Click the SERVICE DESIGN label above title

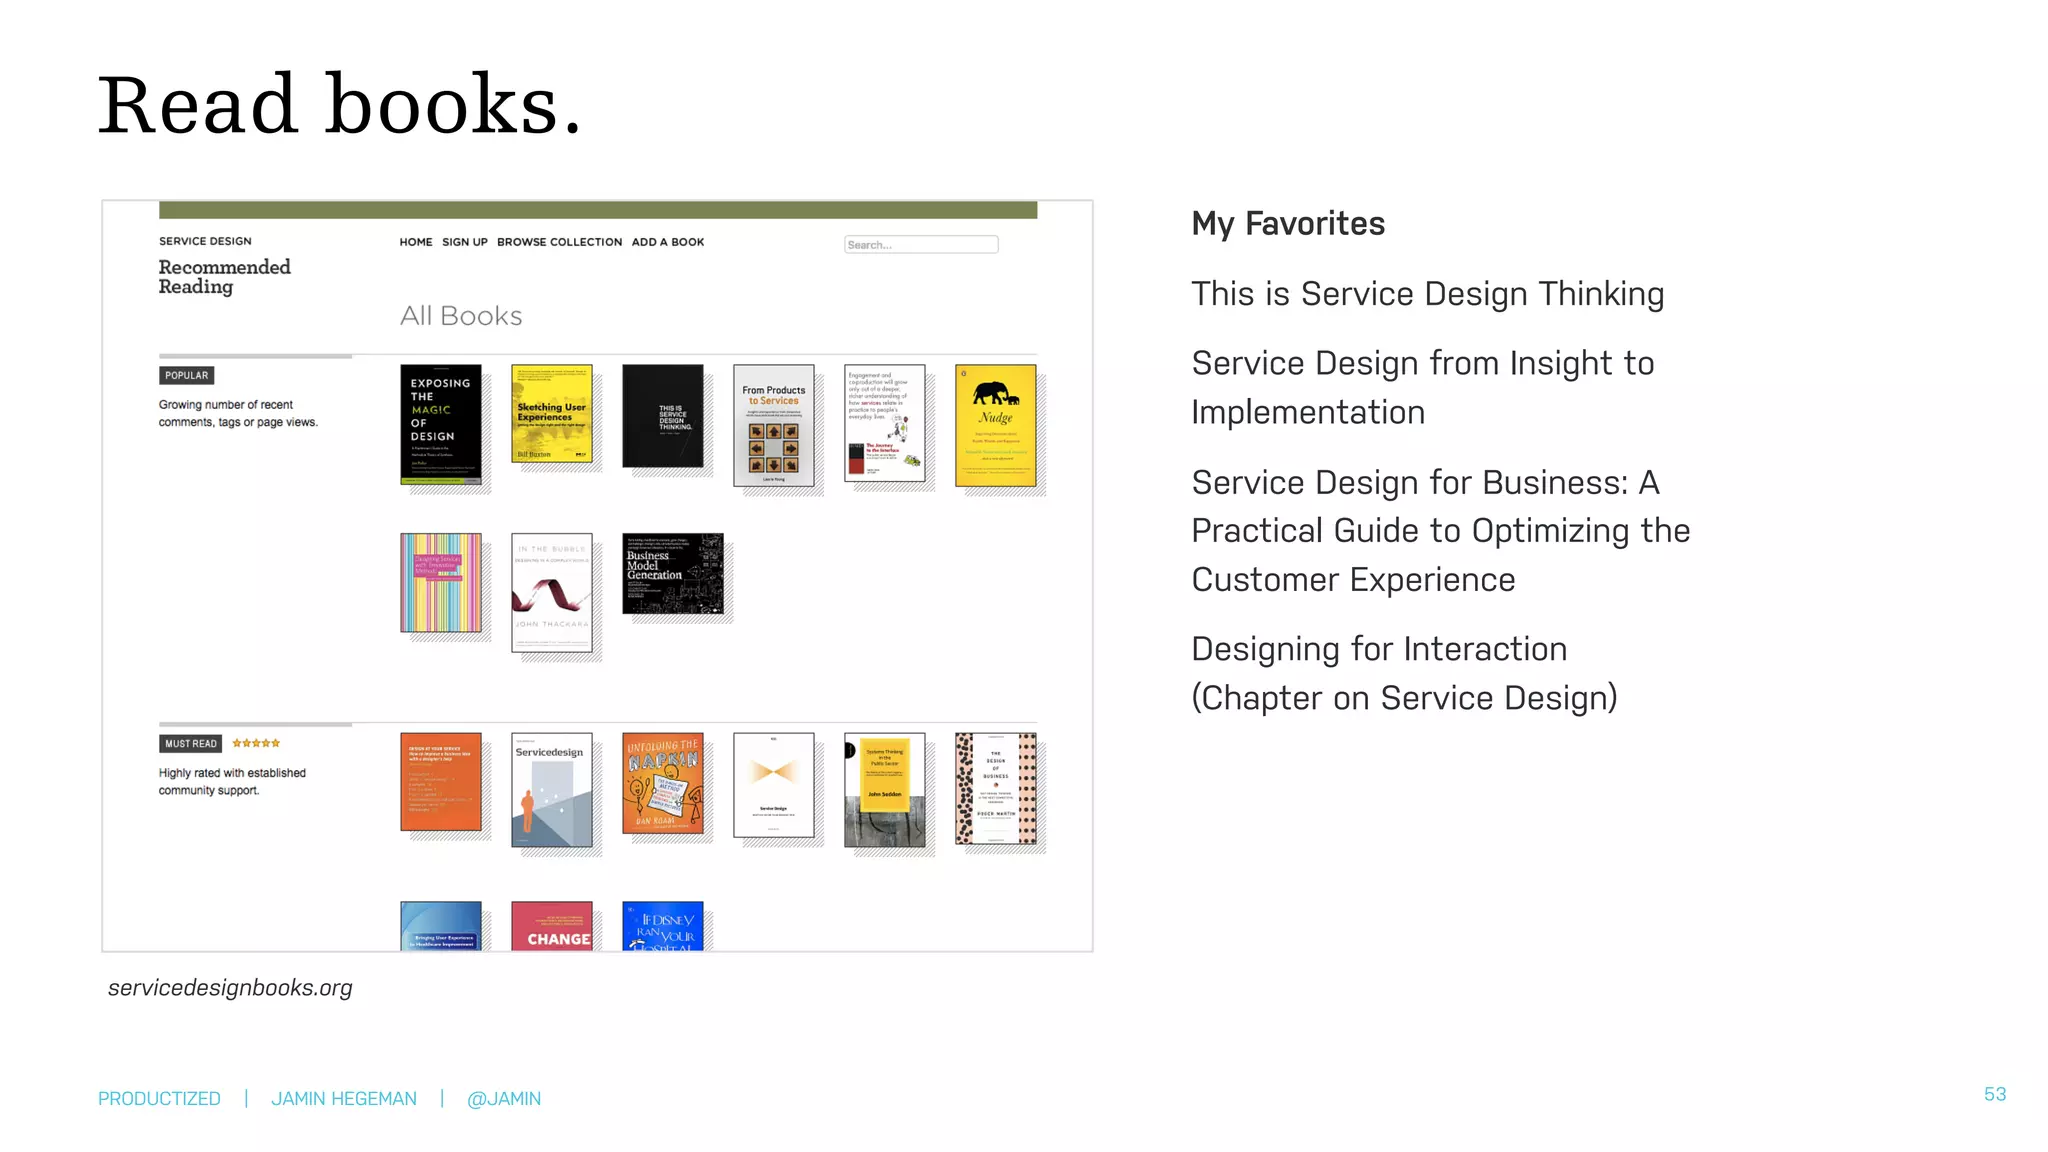(x=205, y=241)
